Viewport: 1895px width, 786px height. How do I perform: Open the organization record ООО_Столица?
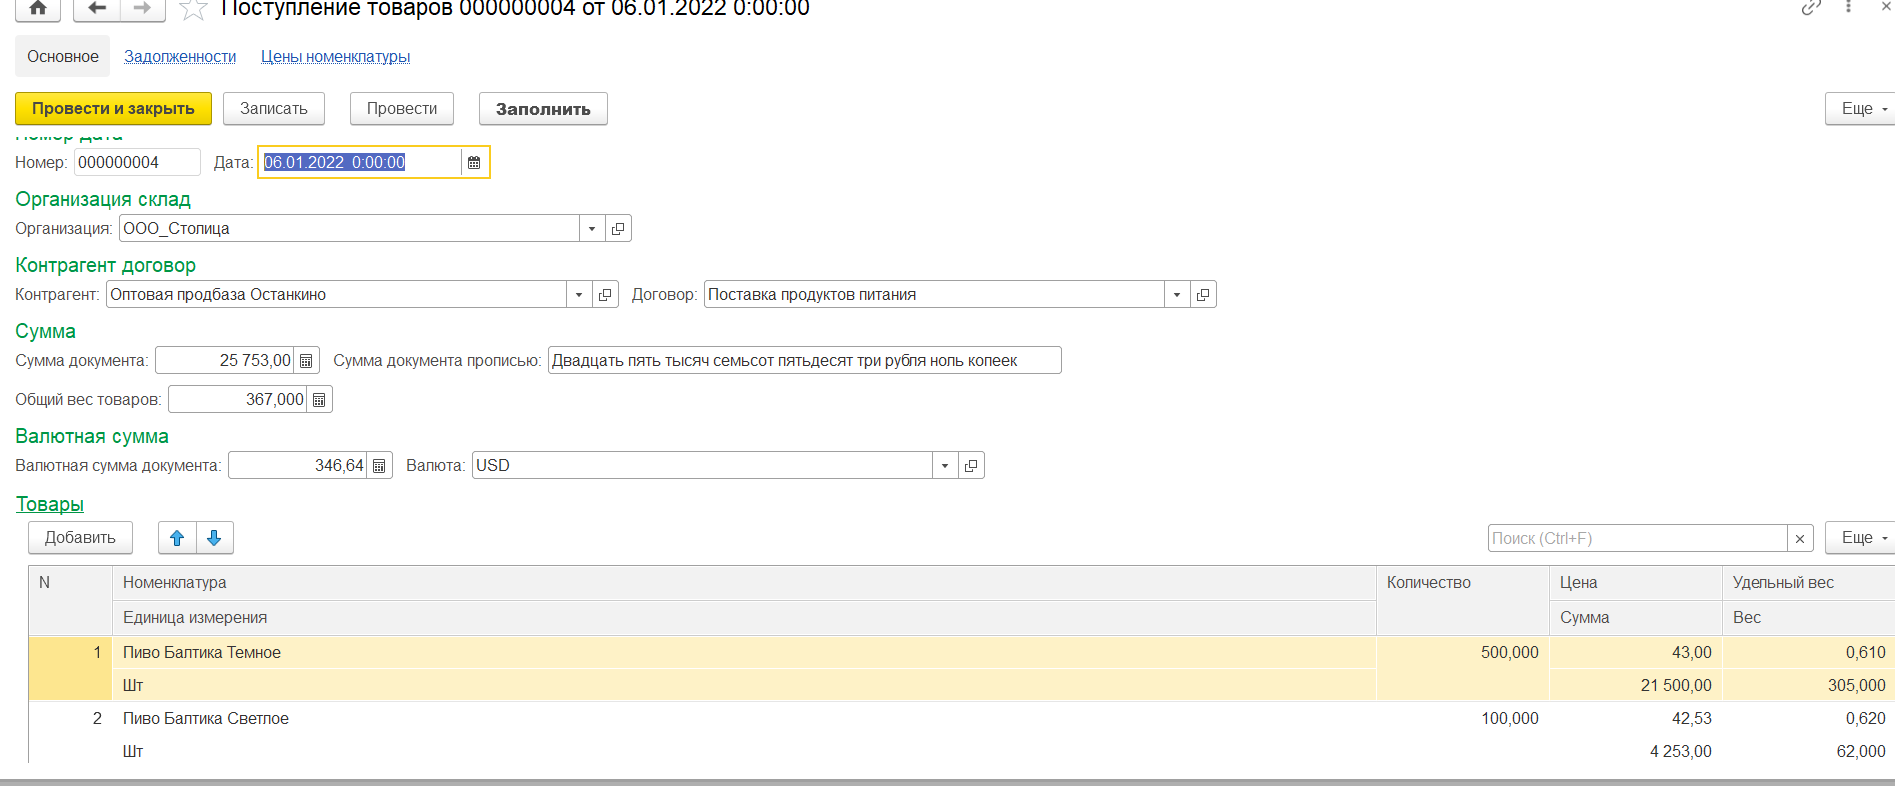click(x=618, y=229)
